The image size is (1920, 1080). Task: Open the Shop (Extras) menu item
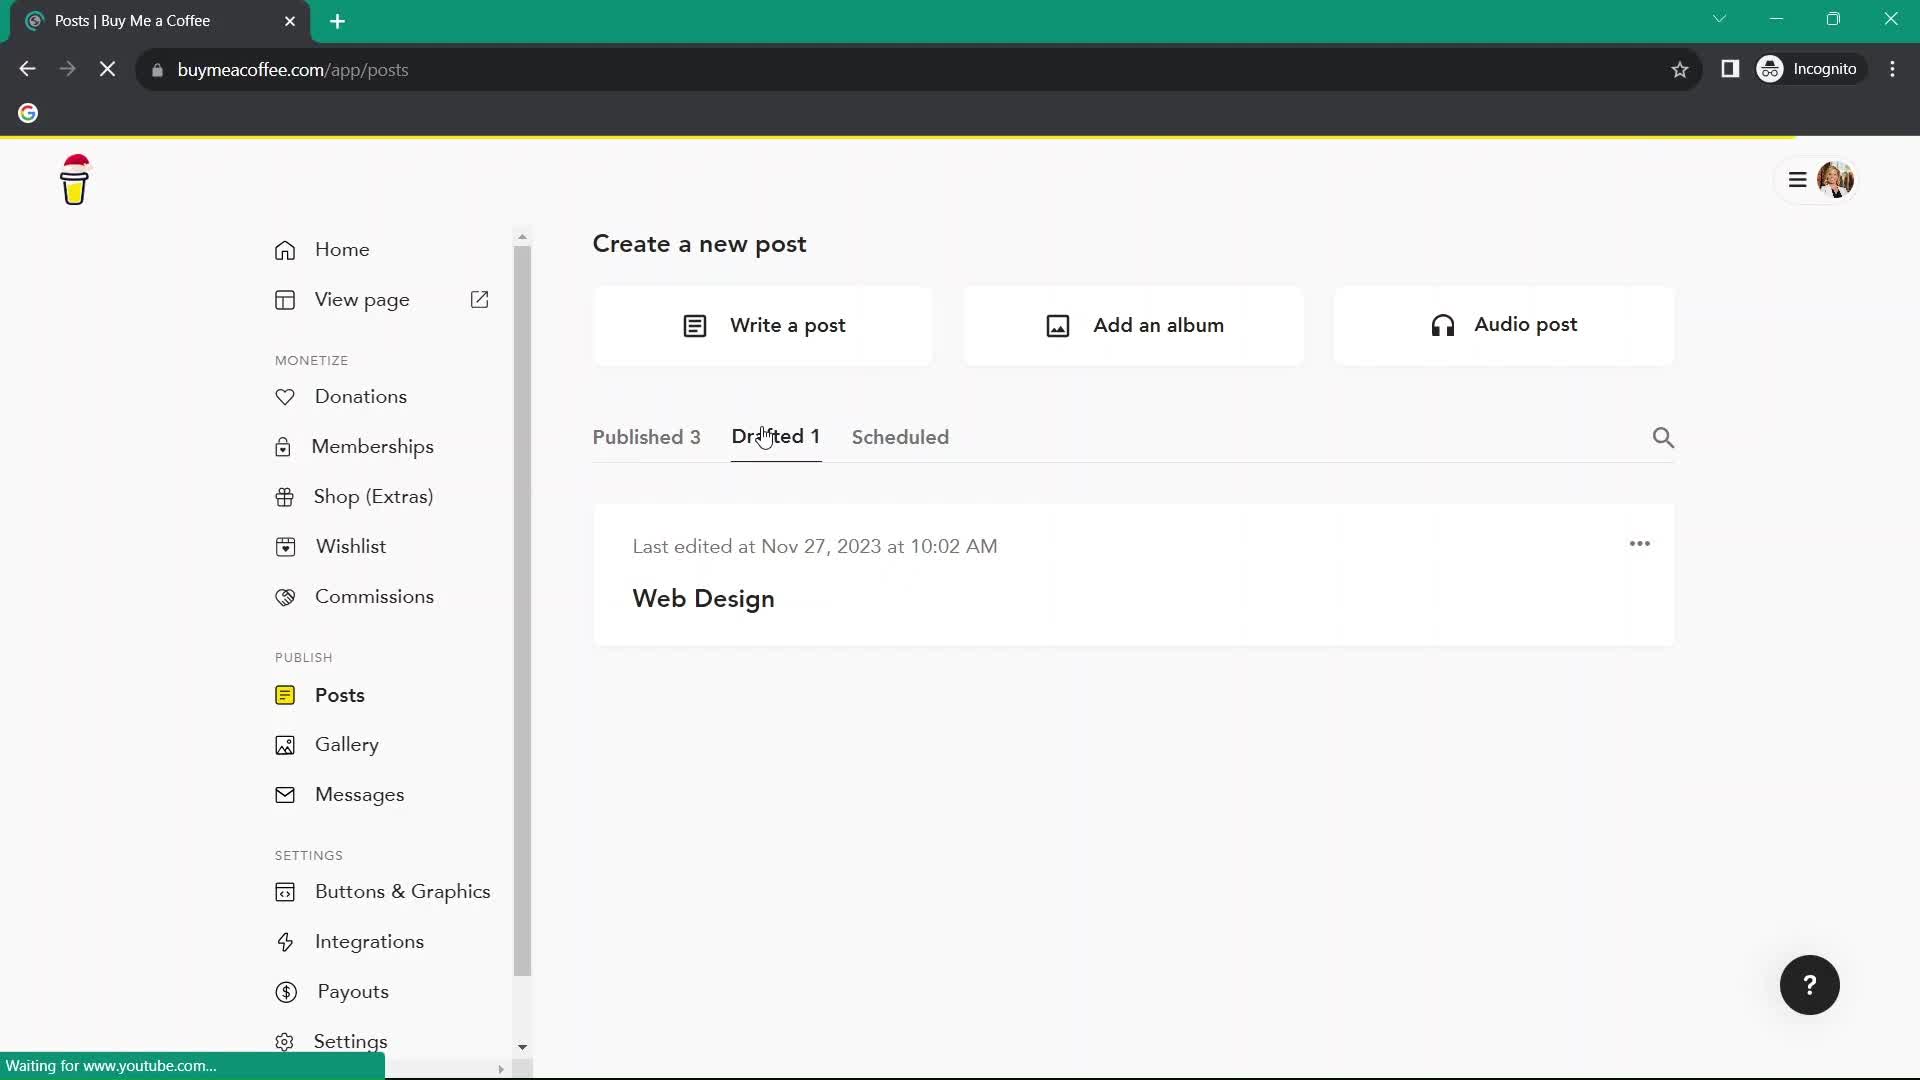[375, 496]
